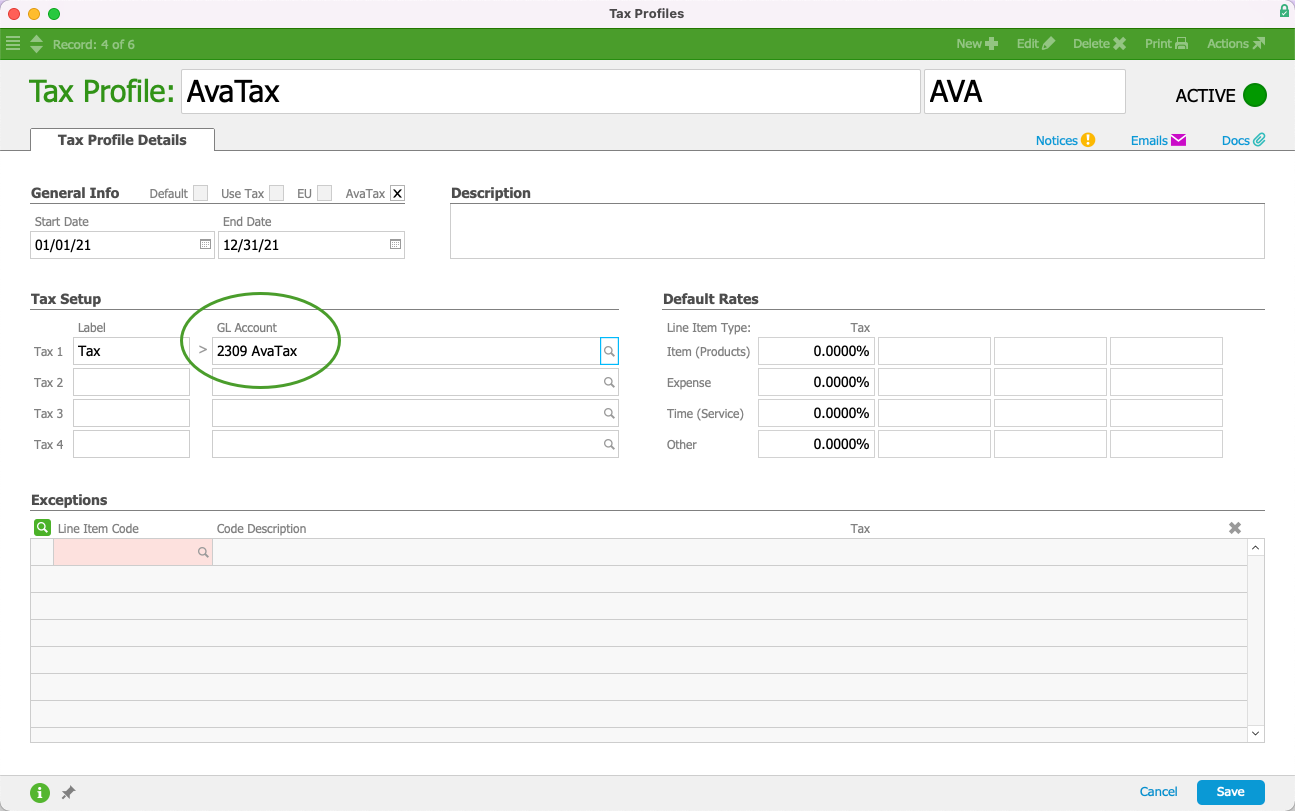Select the Tax Profile Details tab
Image resolution: width=1295 pixels, height=811 pixels.
[x=122, y=140]
